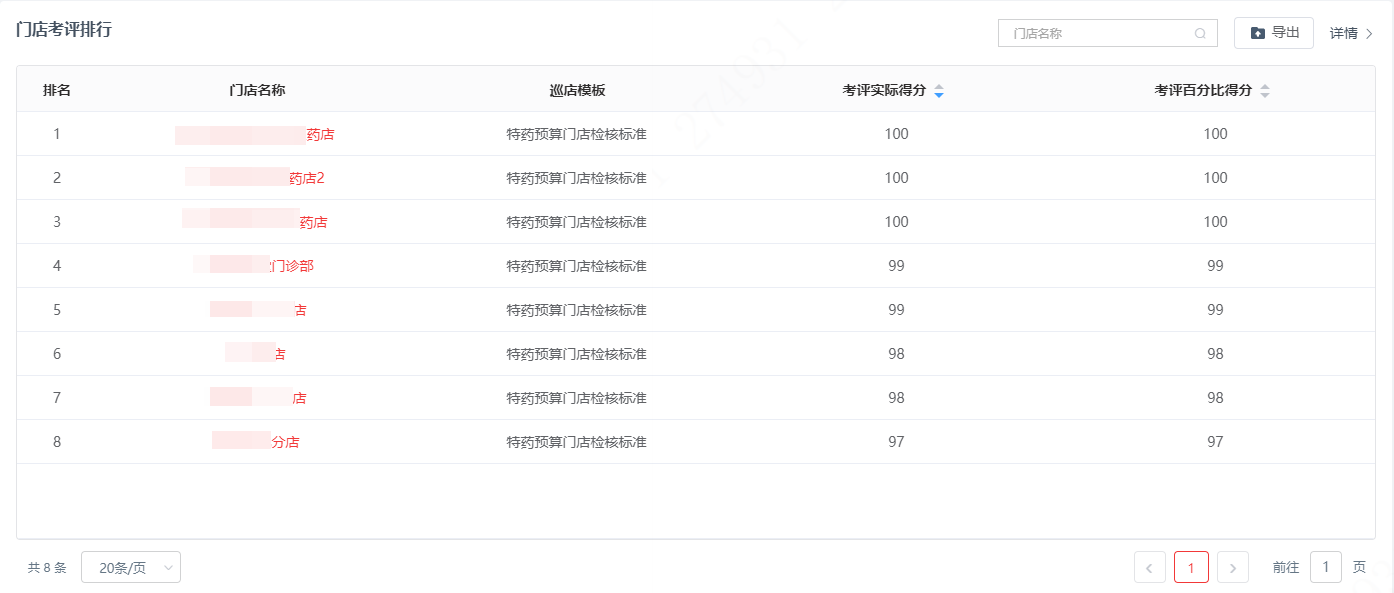The image size is (1394, 593).
Task: Click the 导出 export button
Action: 1273,33
